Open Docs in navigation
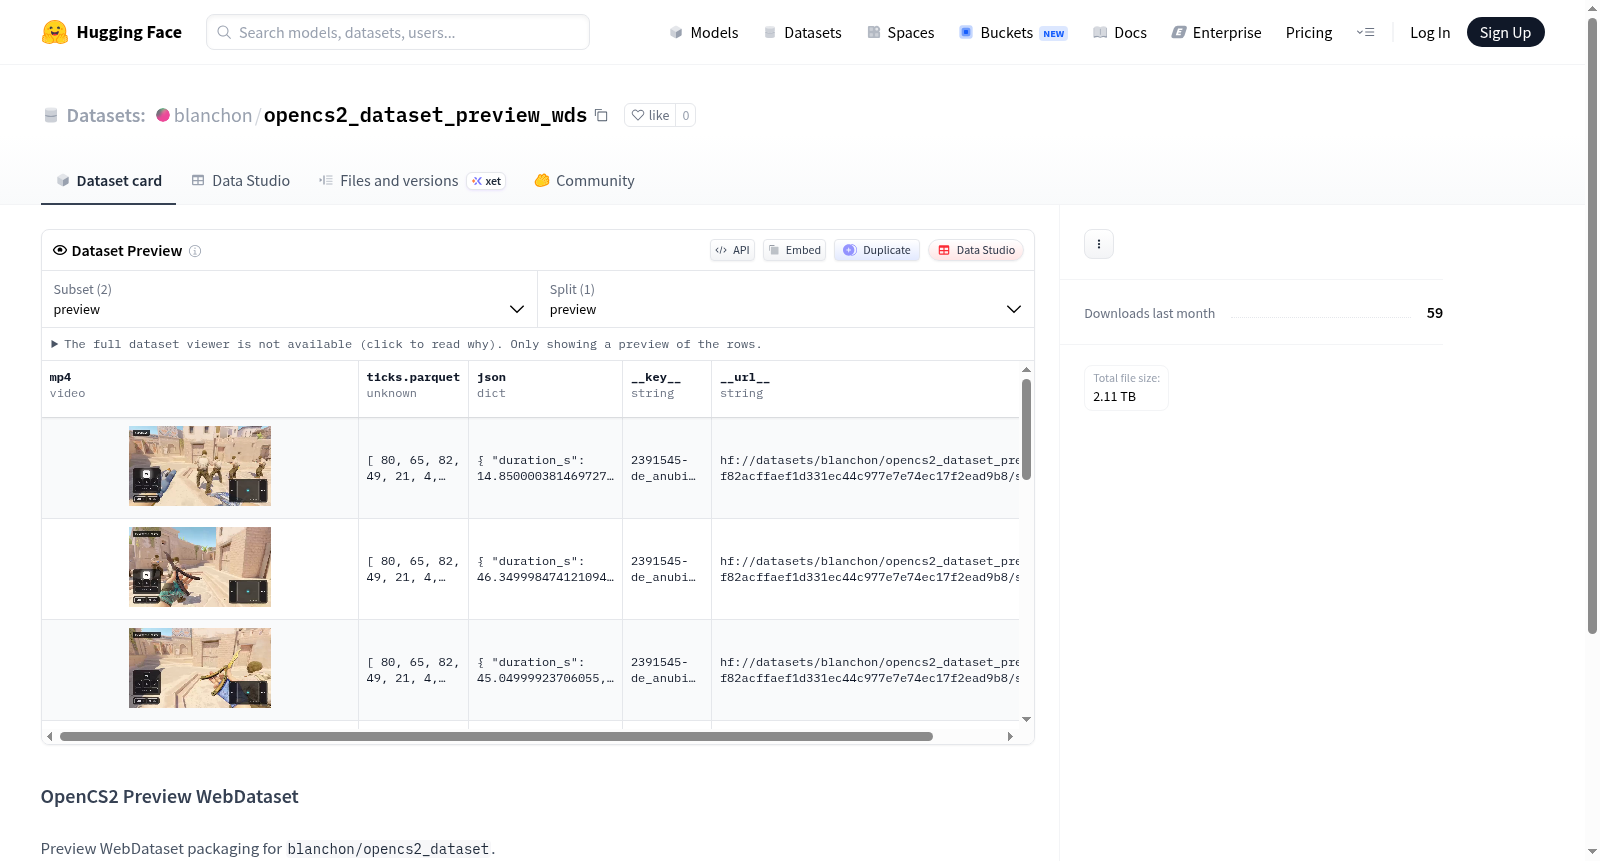The image size is (1600, 861). (1120, 33)
